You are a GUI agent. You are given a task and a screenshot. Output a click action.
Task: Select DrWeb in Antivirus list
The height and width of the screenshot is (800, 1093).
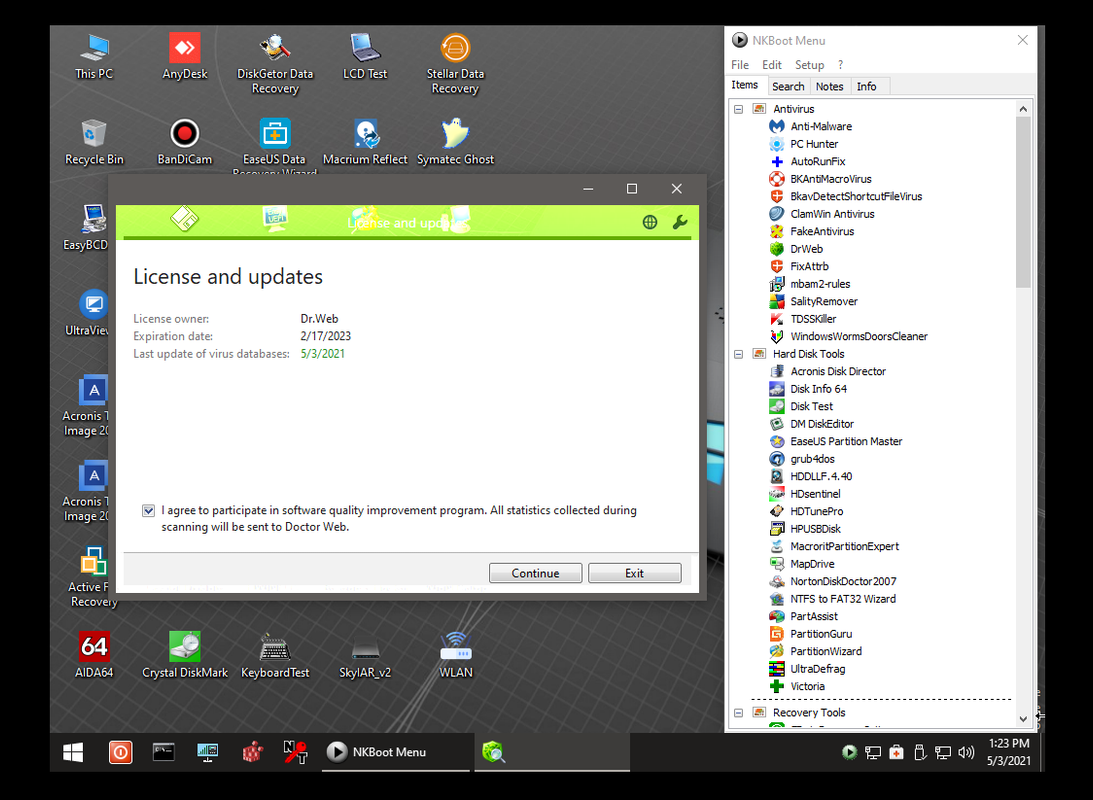point(796,249)
